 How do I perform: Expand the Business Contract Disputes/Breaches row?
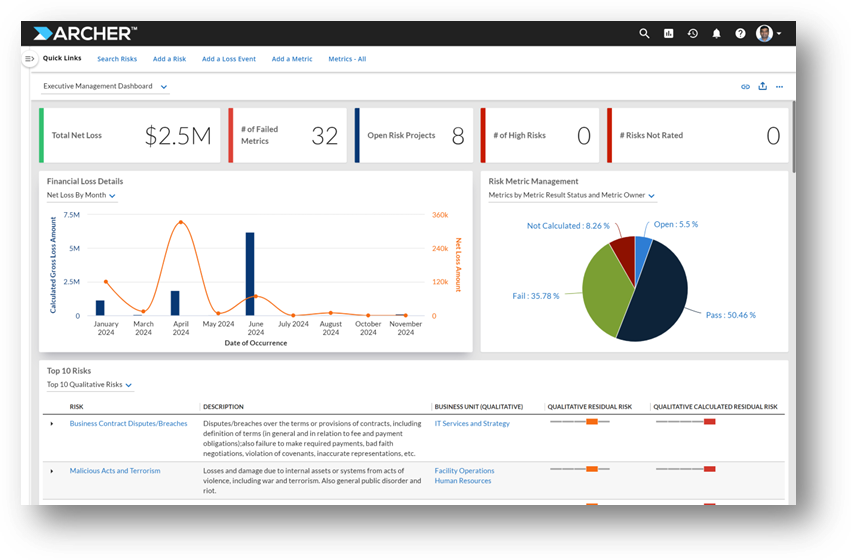pyautogui.click(x=52, y=424)
